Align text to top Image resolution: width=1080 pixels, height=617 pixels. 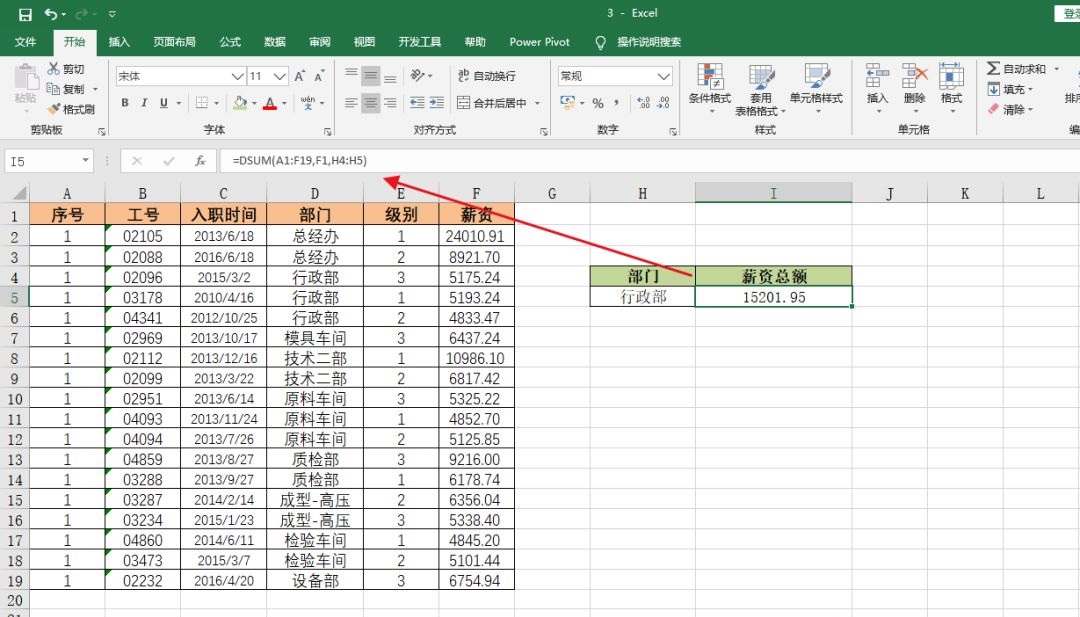pyautogui.click(x=351, y=75)
